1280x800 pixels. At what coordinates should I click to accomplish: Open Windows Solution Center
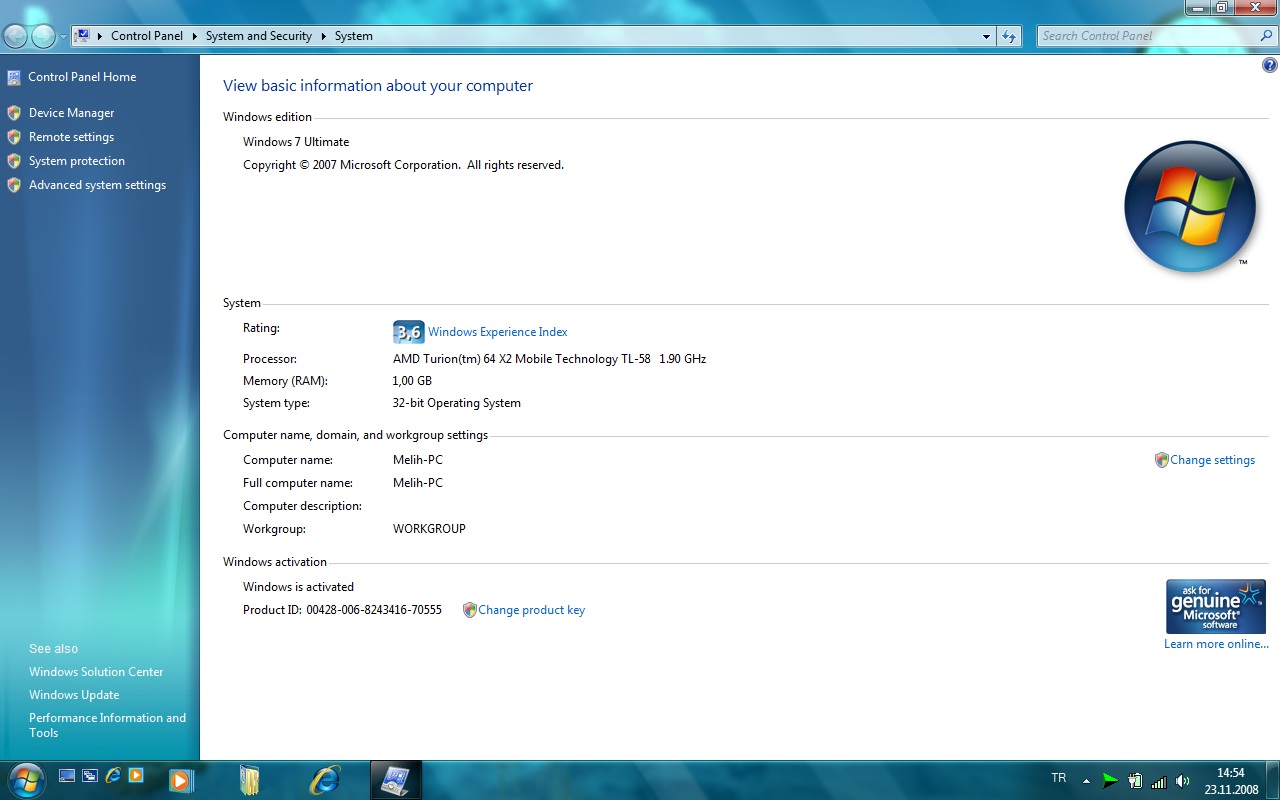point(96,672)
